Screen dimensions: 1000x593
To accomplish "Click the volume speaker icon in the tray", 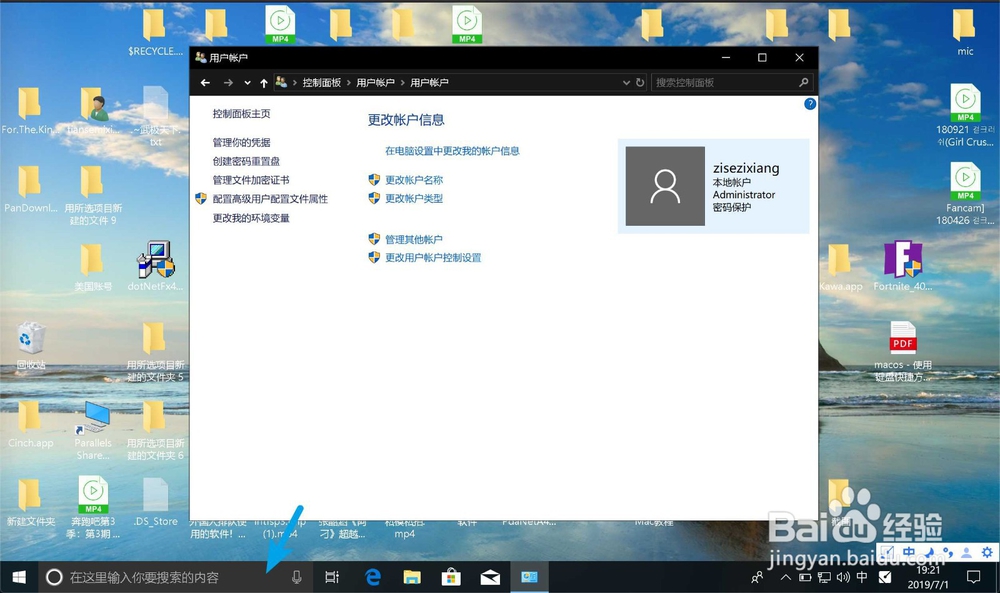I will (843, 577).
